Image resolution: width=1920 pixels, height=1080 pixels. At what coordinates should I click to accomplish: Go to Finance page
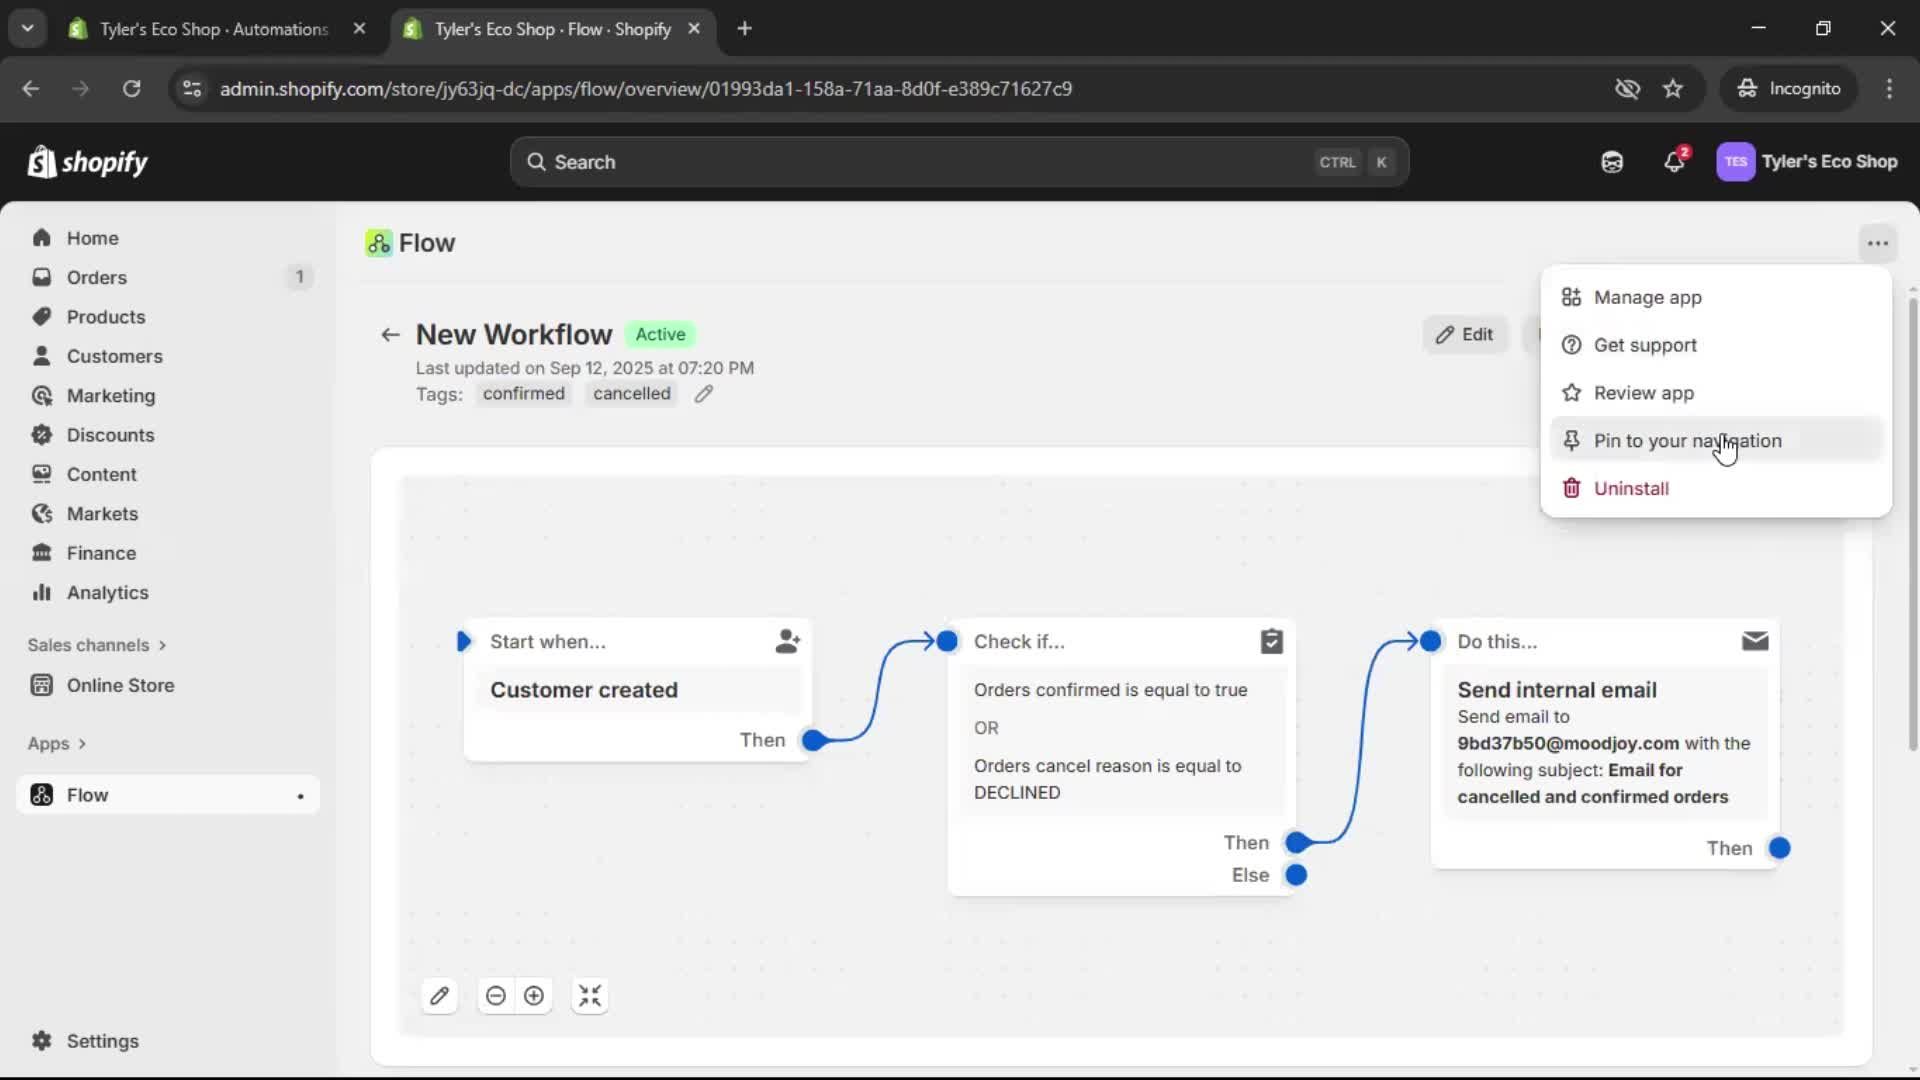[x=101, y=553]
